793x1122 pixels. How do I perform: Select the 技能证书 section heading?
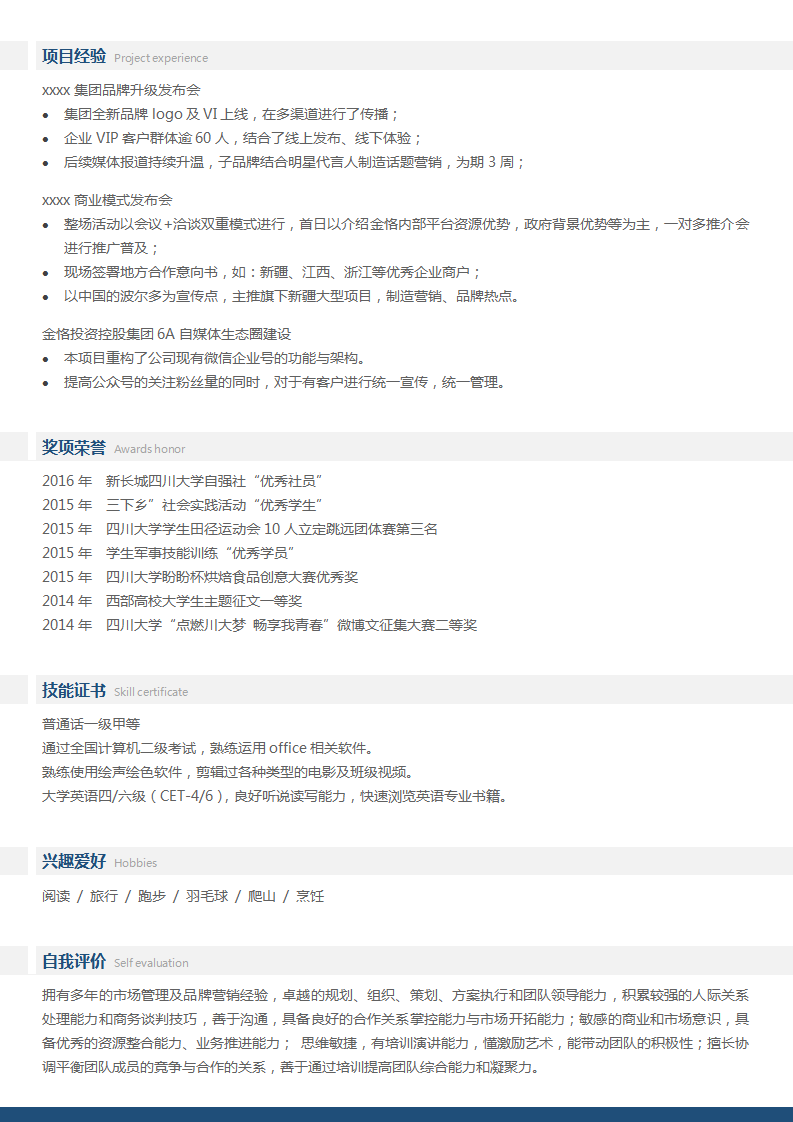pos(73,690)
